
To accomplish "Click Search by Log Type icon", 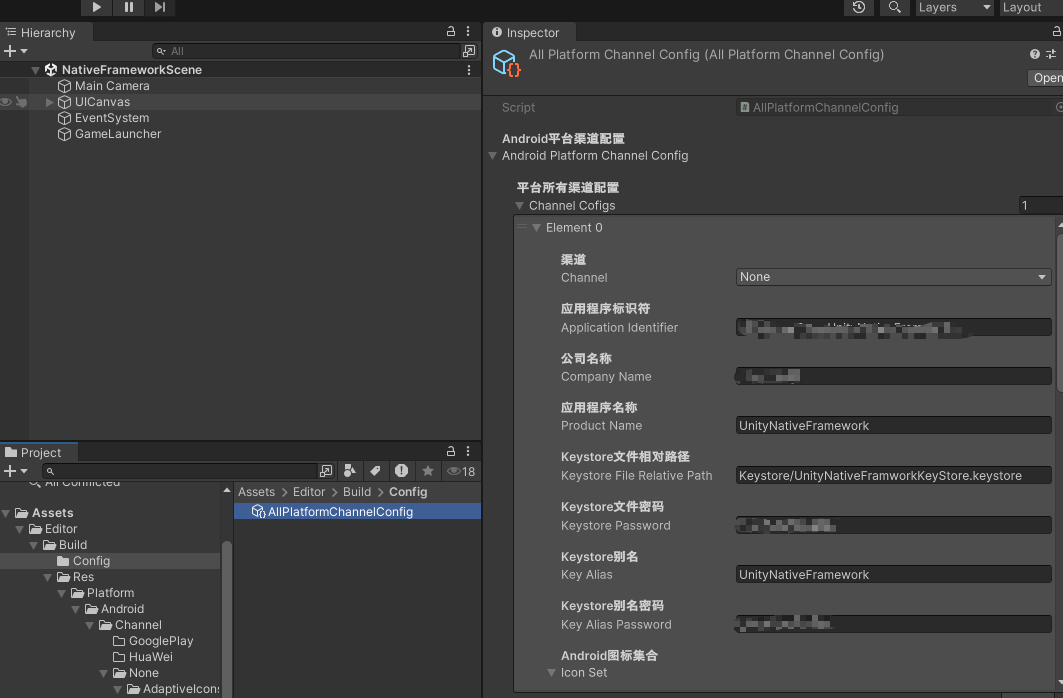I will [x=401, y=471].
